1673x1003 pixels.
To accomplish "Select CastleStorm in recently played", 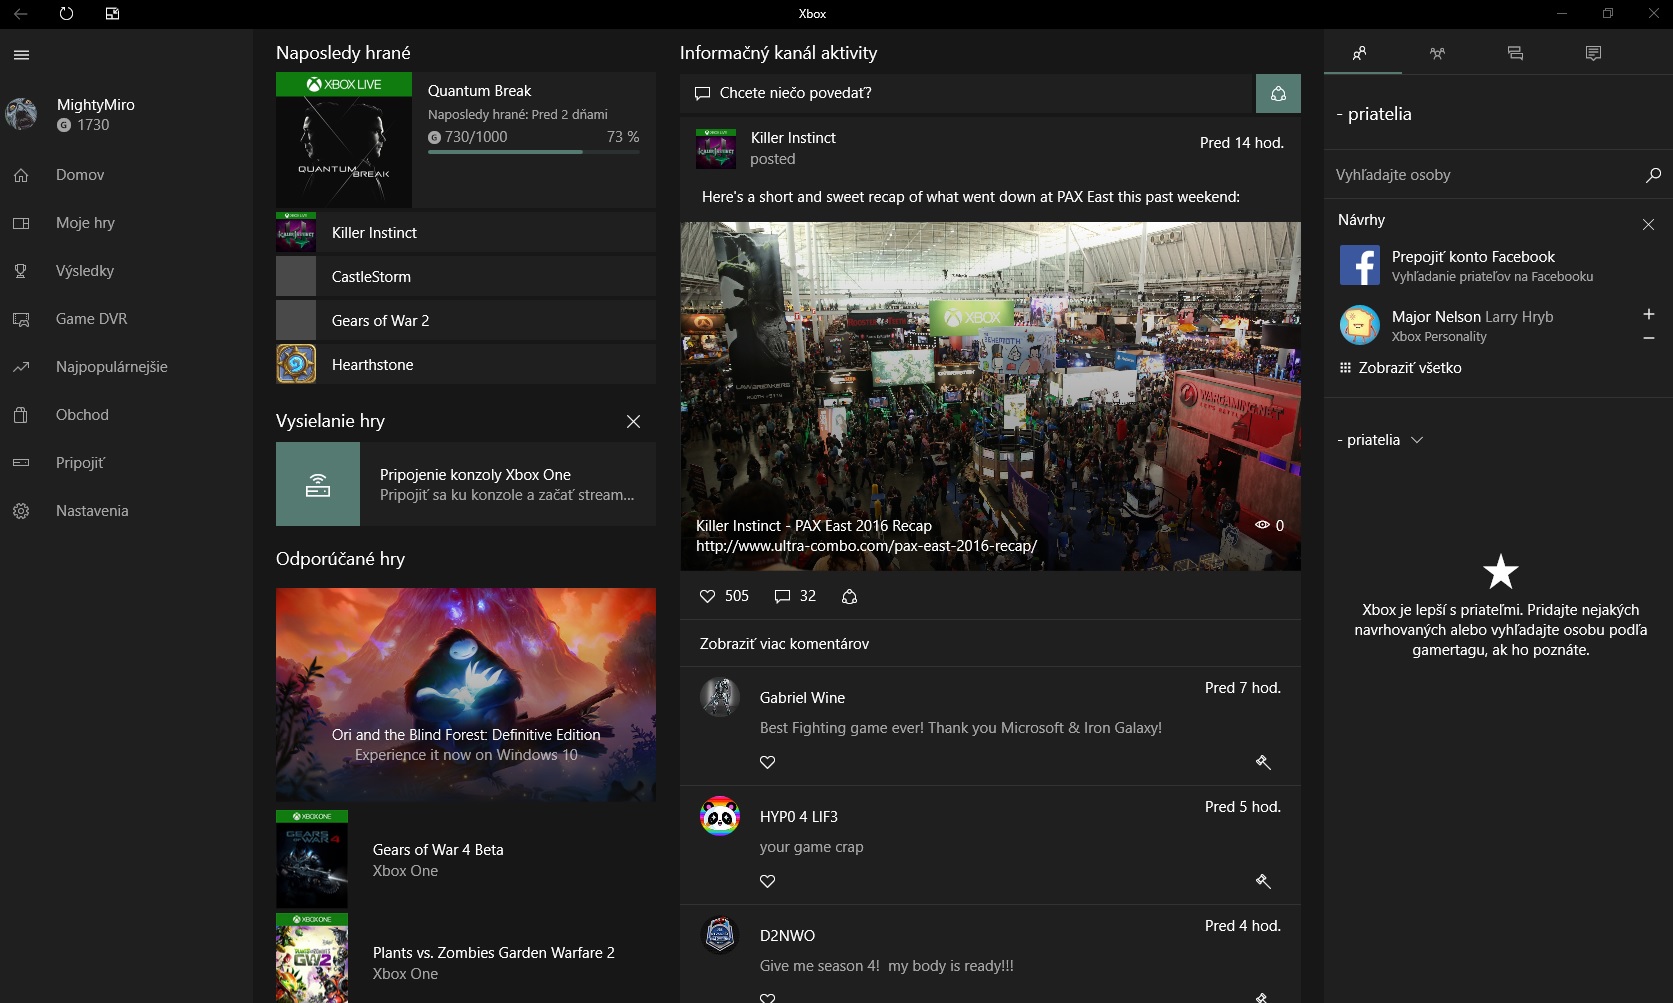I will pyautogui.click(x=466, y=276).
